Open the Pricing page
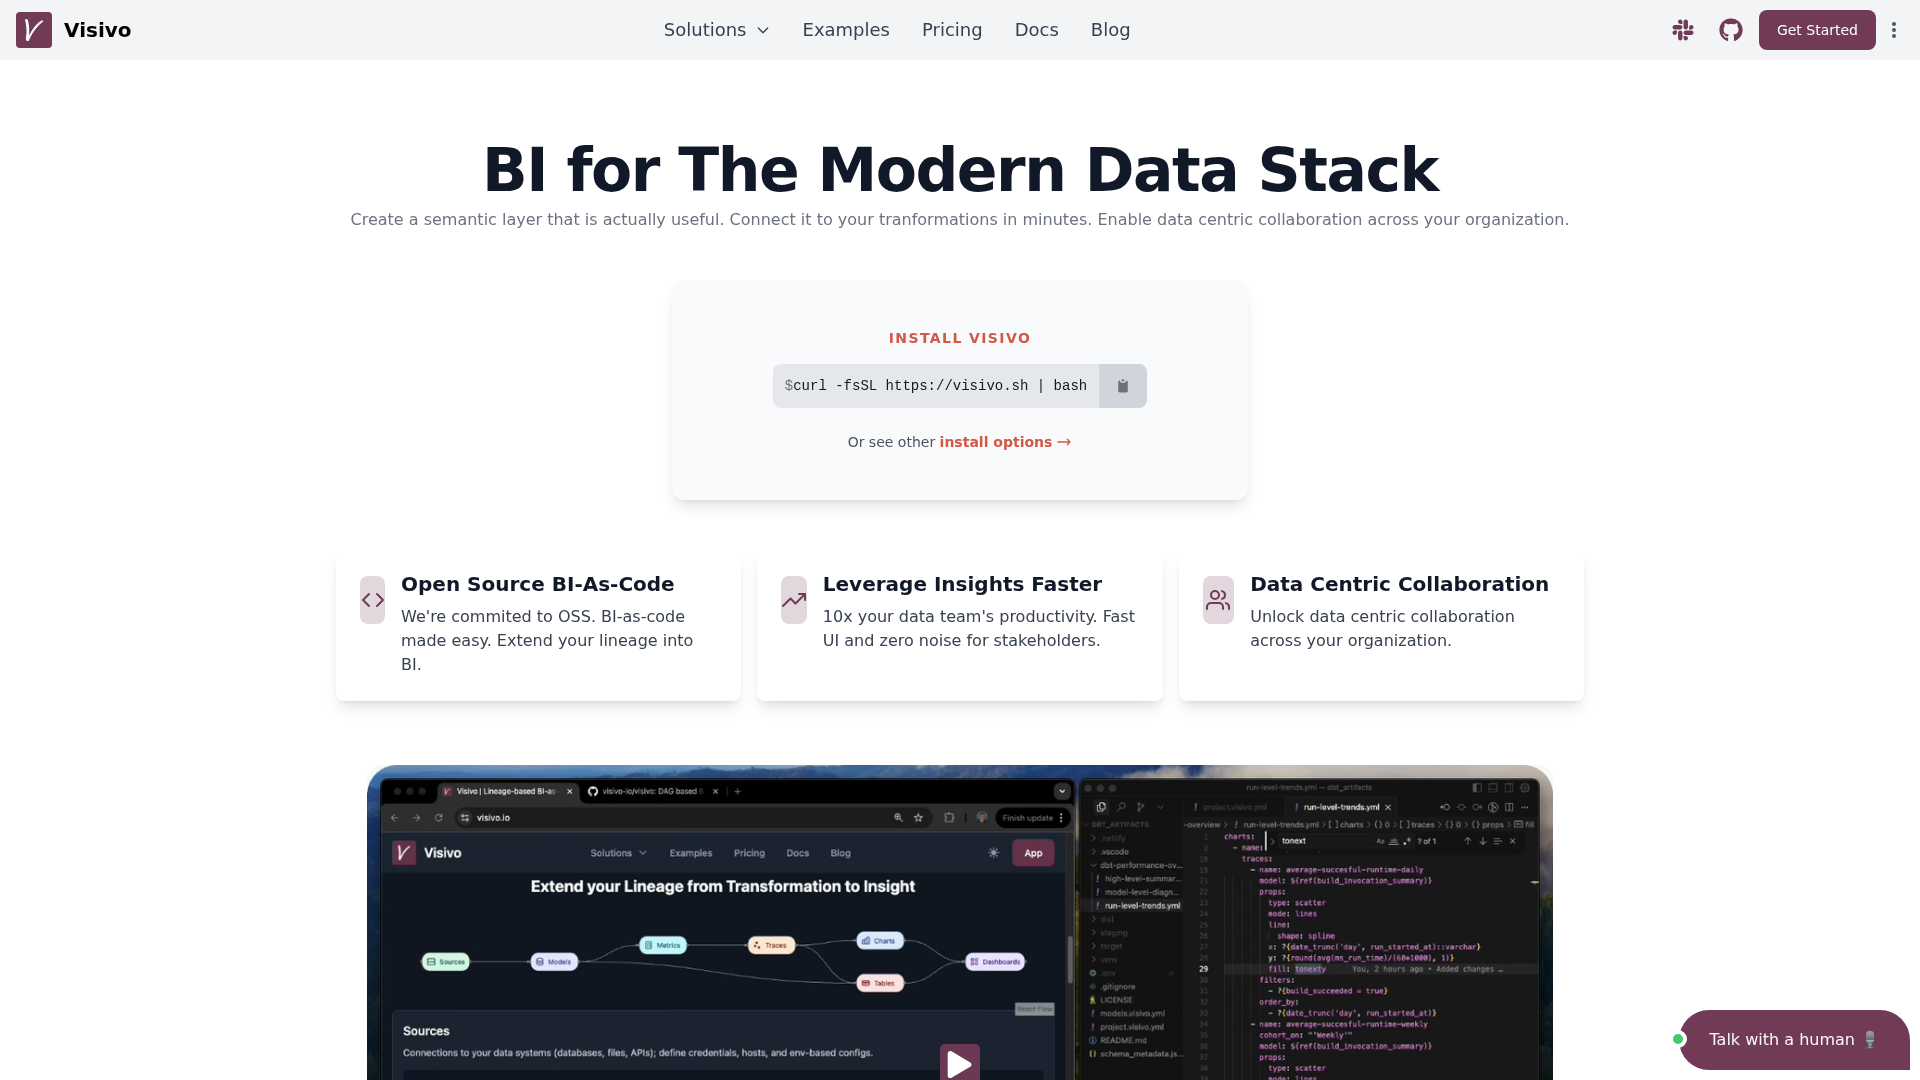Image resolution: width=1920 pixels, height=1080 pixels. (x=952, y=30)
